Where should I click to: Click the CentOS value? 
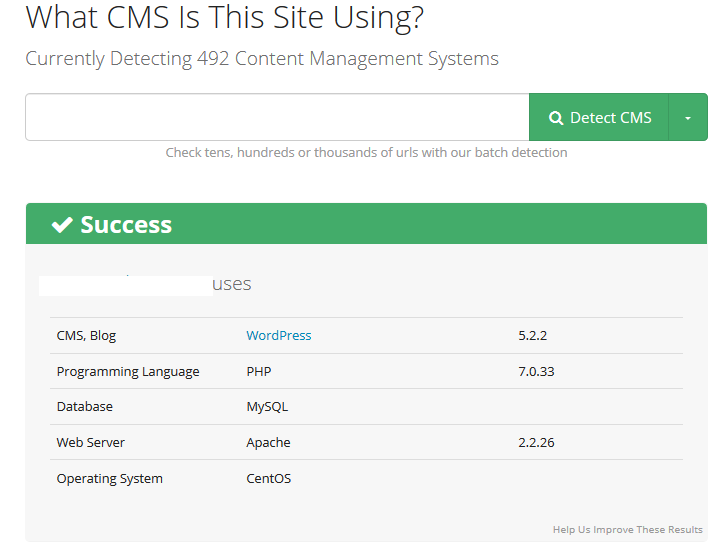[268, 478]
